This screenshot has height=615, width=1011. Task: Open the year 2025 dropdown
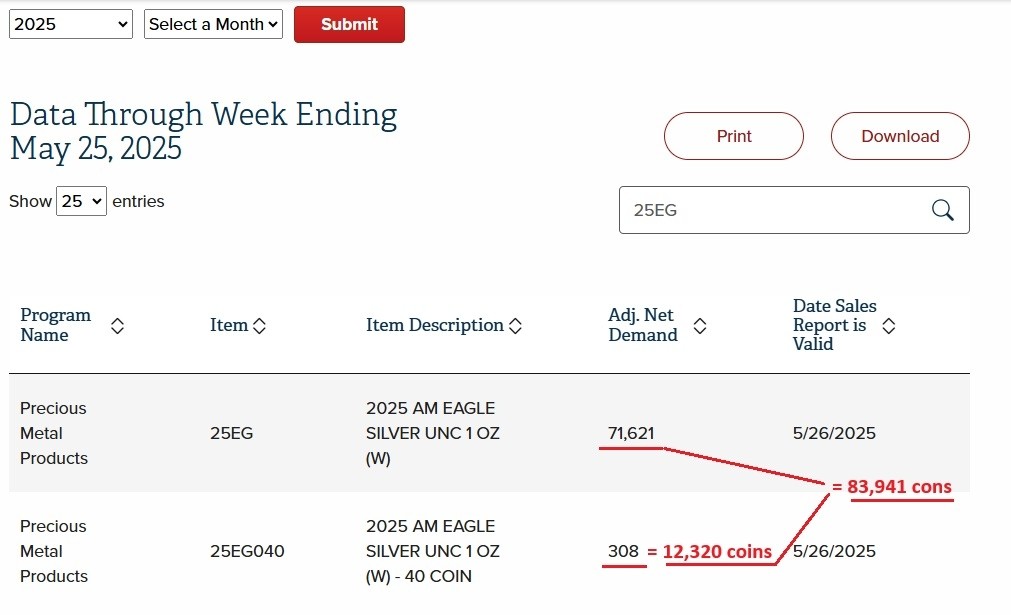[x=71, y=24]
